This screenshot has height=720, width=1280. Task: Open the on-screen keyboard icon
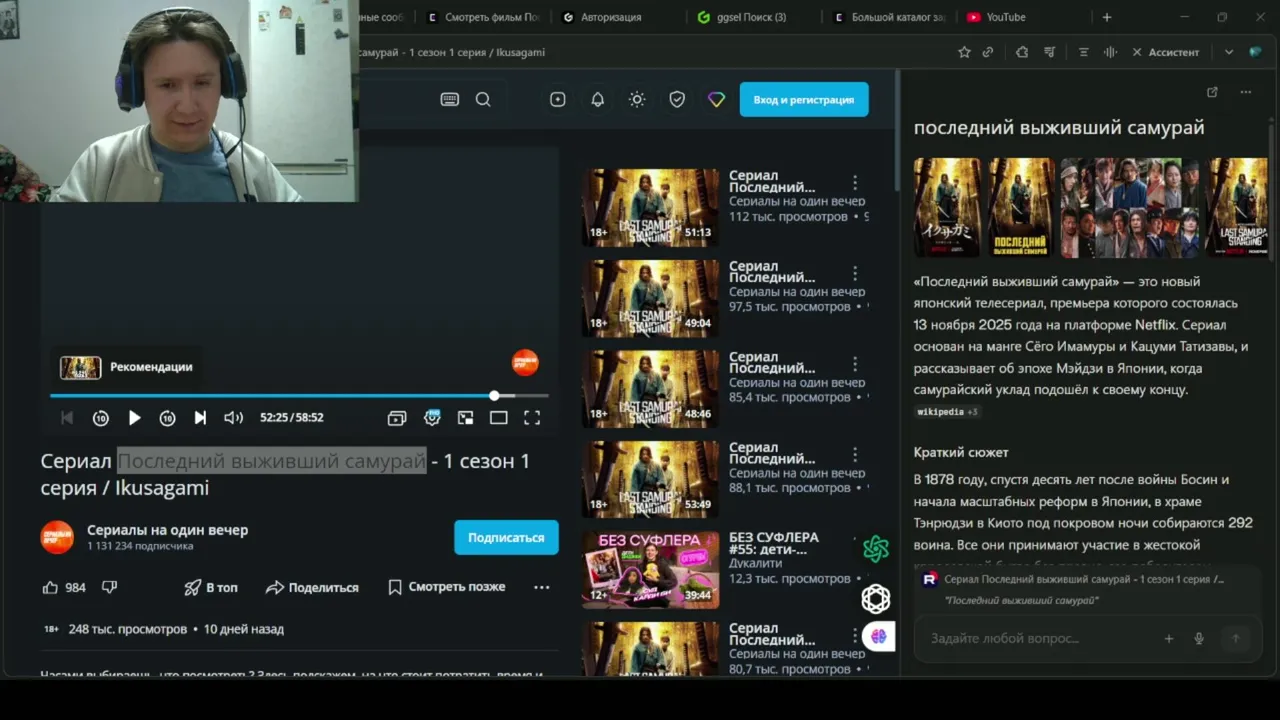tap(450, 99)
